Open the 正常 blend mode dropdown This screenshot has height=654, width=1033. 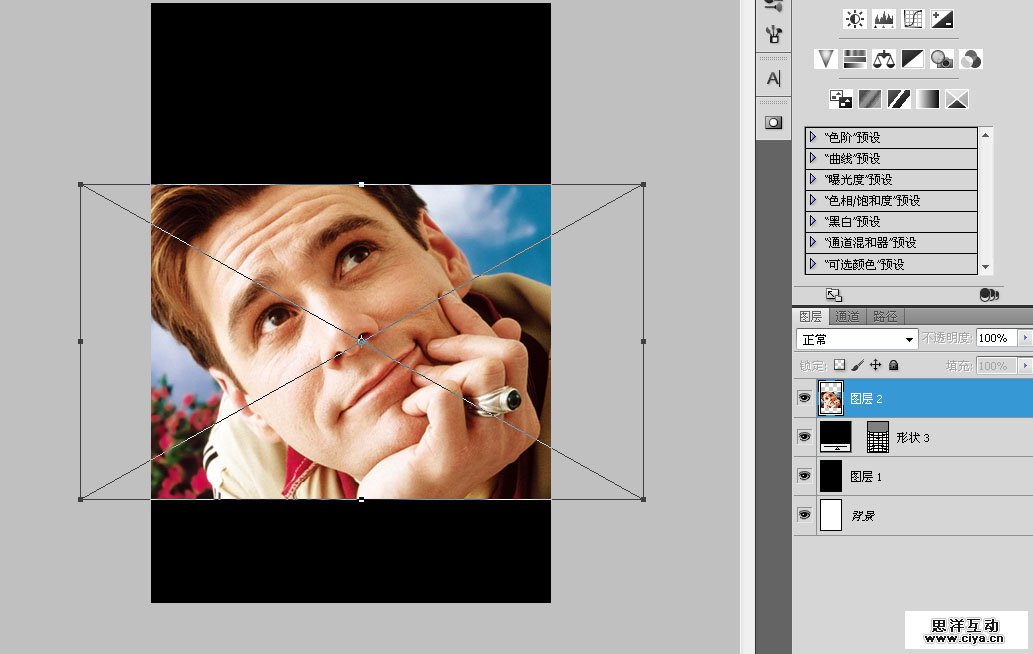coord(857,339)
